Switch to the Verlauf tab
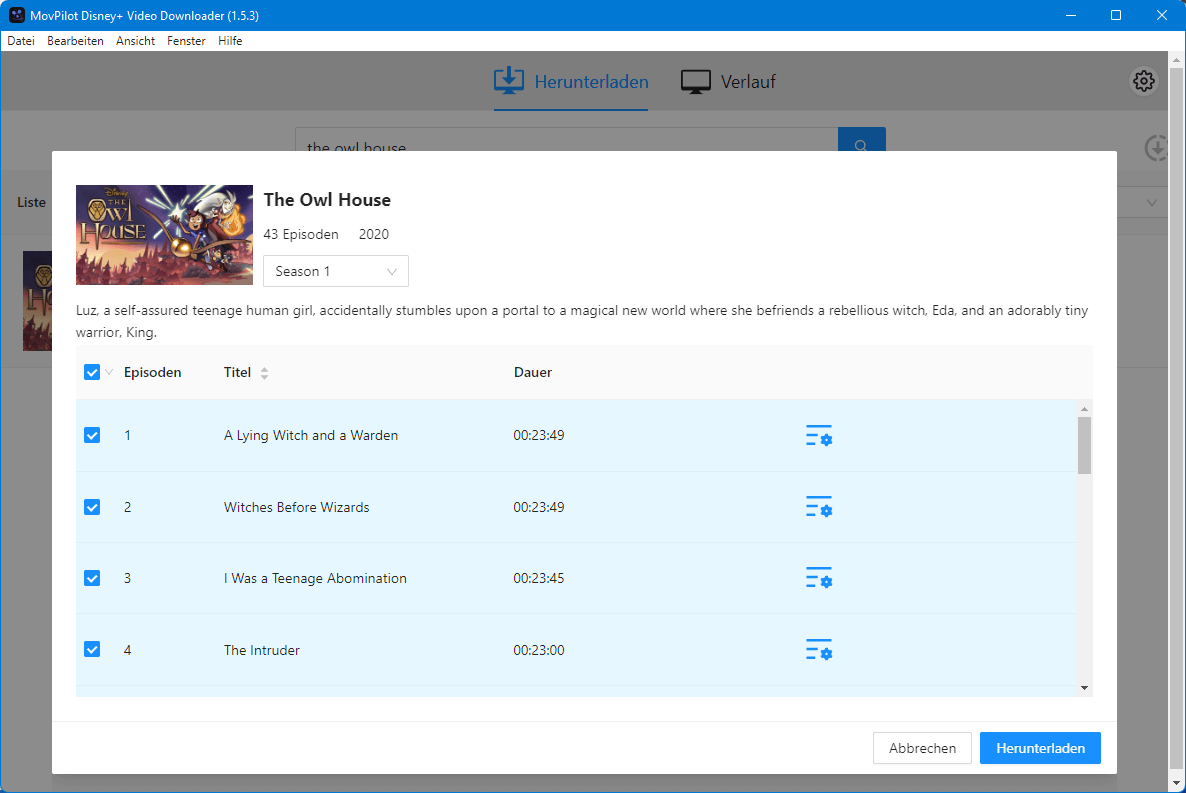 click(728, 81)
